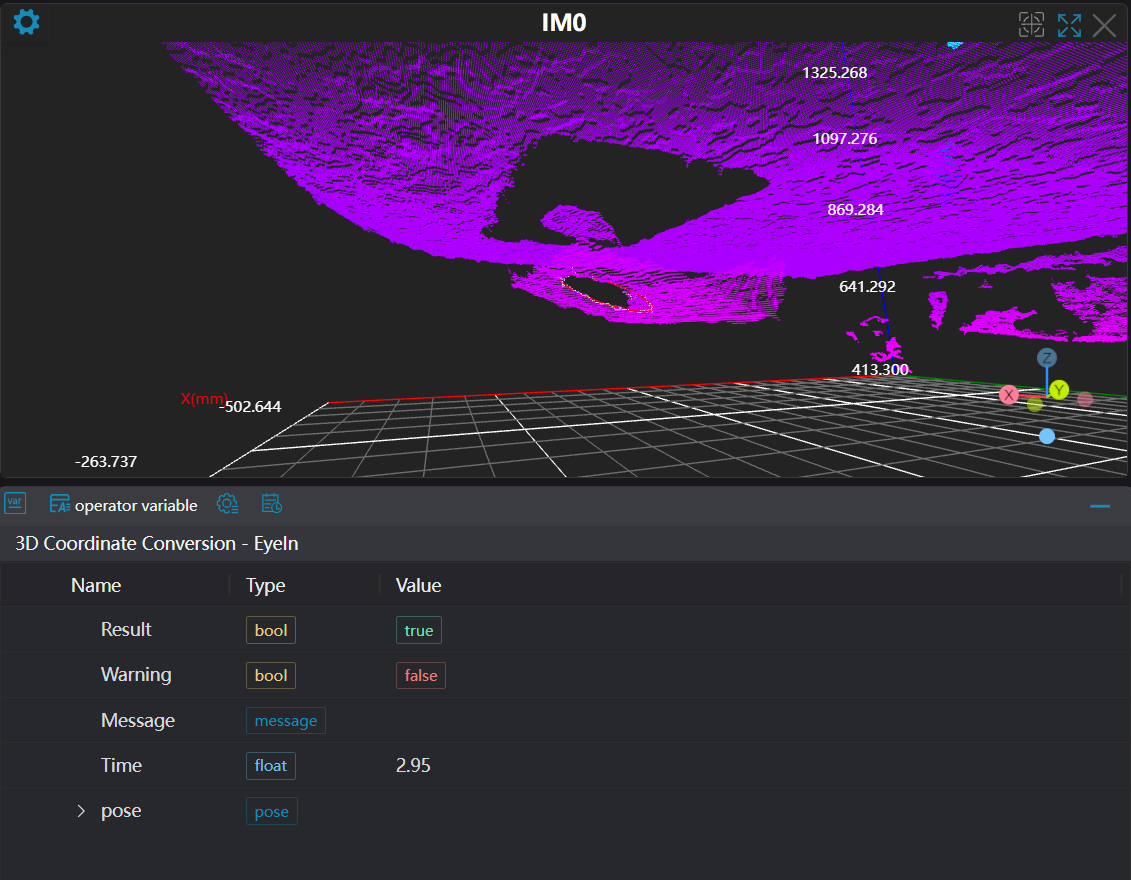Screen dimensions: 1131x880
Task: Select the message type tag
Action: [285, 721]
